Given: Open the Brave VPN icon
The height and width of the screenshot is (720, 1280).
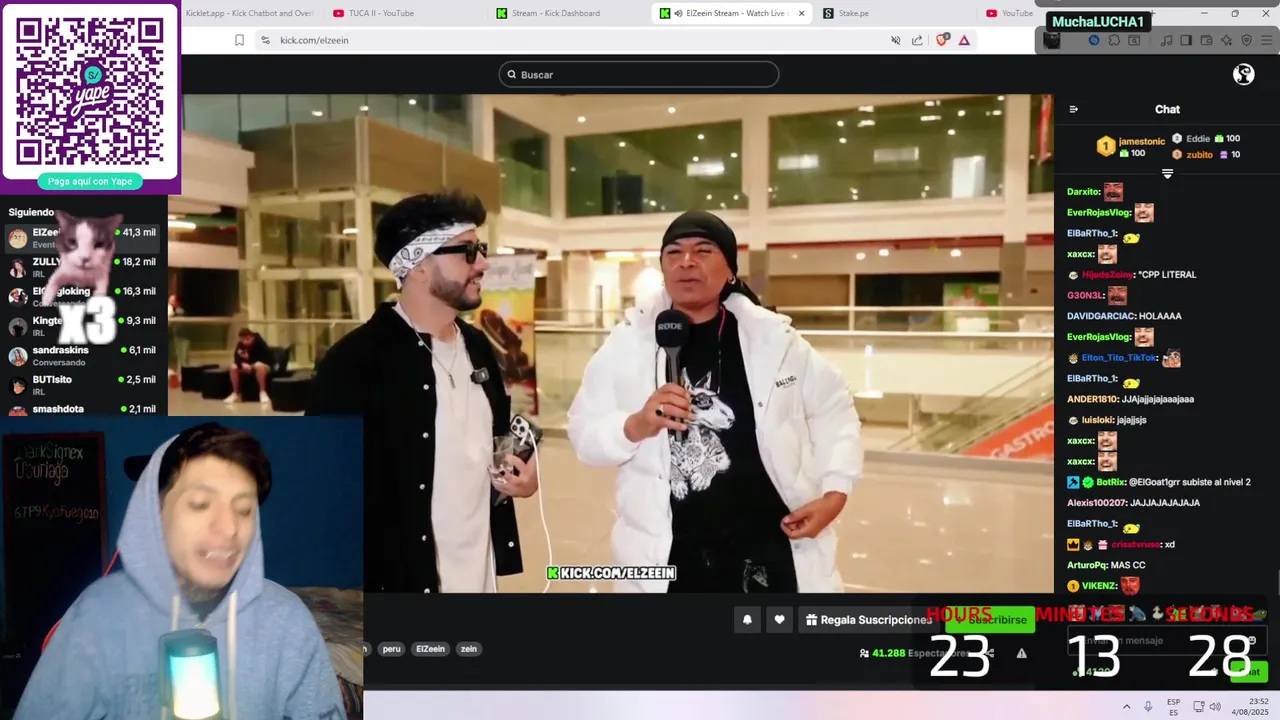Looking at the screenshot, I should (x=1246, y=40).
